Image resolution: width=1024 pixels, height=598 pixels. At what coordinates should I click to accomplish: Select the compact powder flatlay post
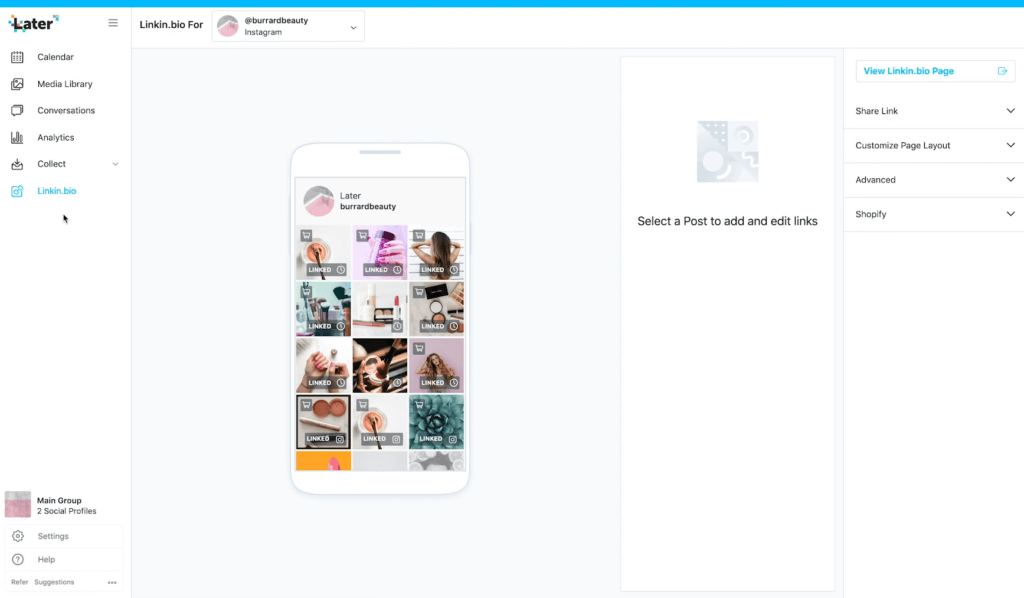point(436,309)
